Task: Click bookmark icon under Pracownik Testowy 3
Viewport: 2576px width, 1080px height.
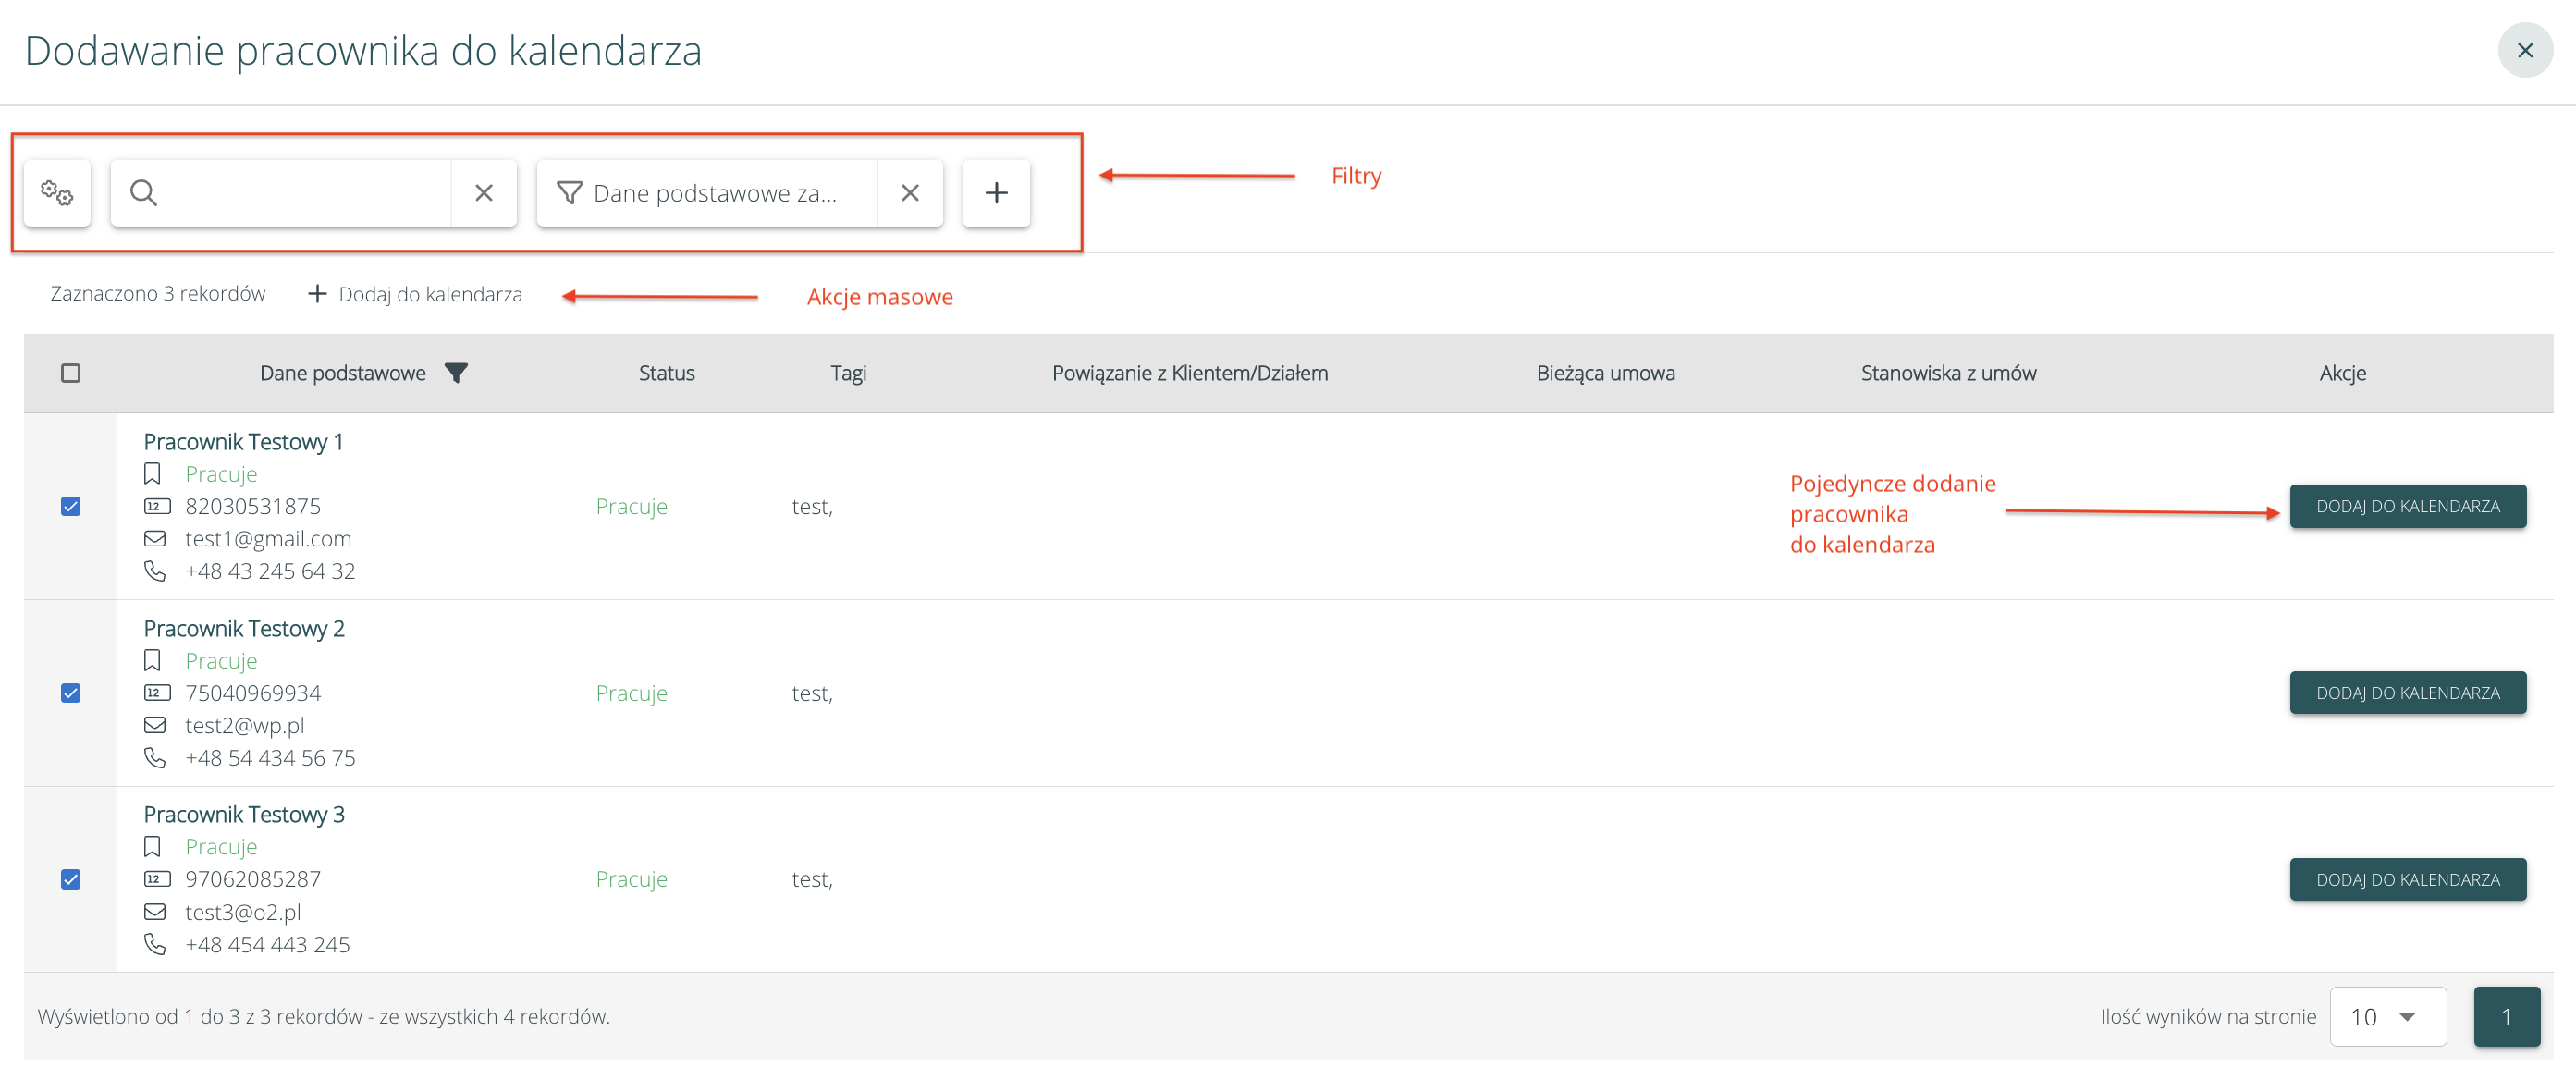Action: click(x=152, y=847)
